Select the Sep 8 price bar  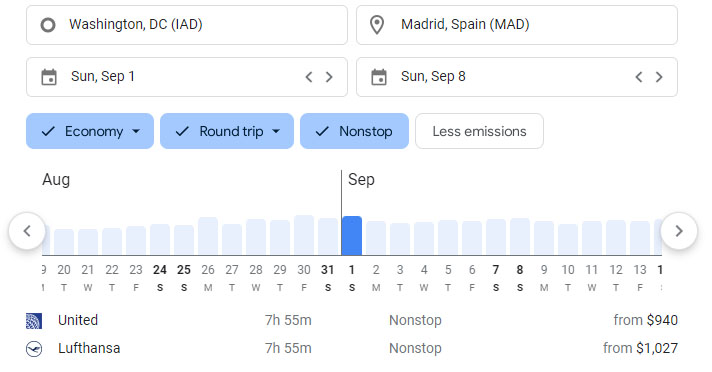[x=520, y=237]
